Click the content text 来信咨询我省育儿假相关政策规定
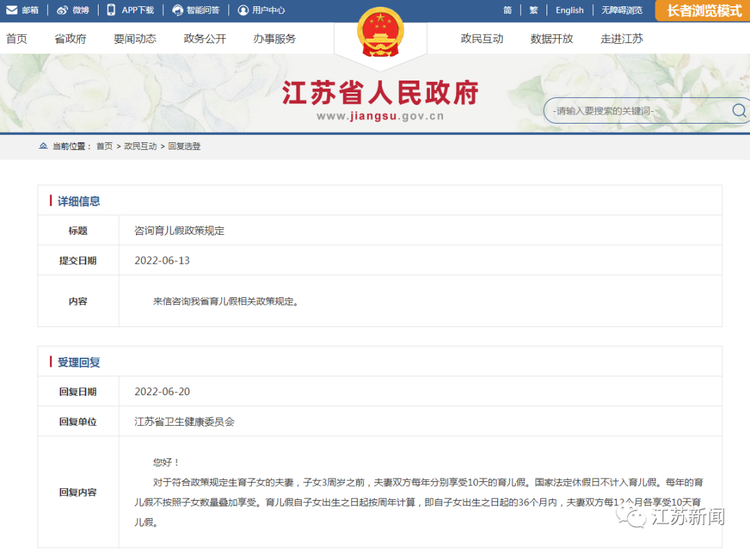The image size is (750, 550). (225, 301)
